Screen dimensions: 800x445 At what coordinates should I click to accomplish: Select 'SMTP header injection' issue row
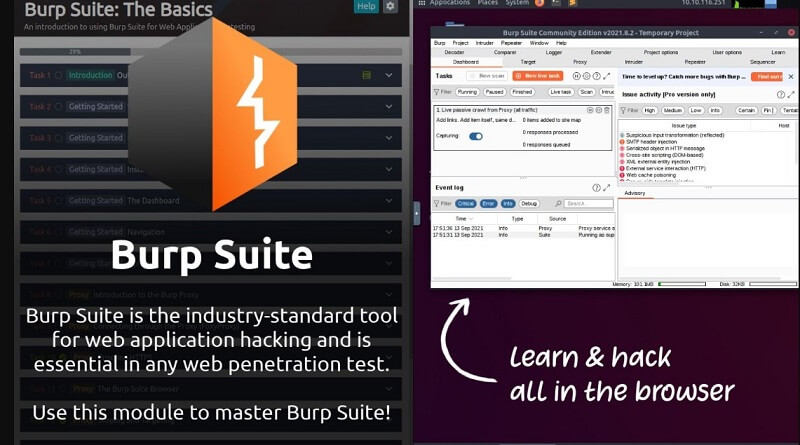(x=706, y=142)
